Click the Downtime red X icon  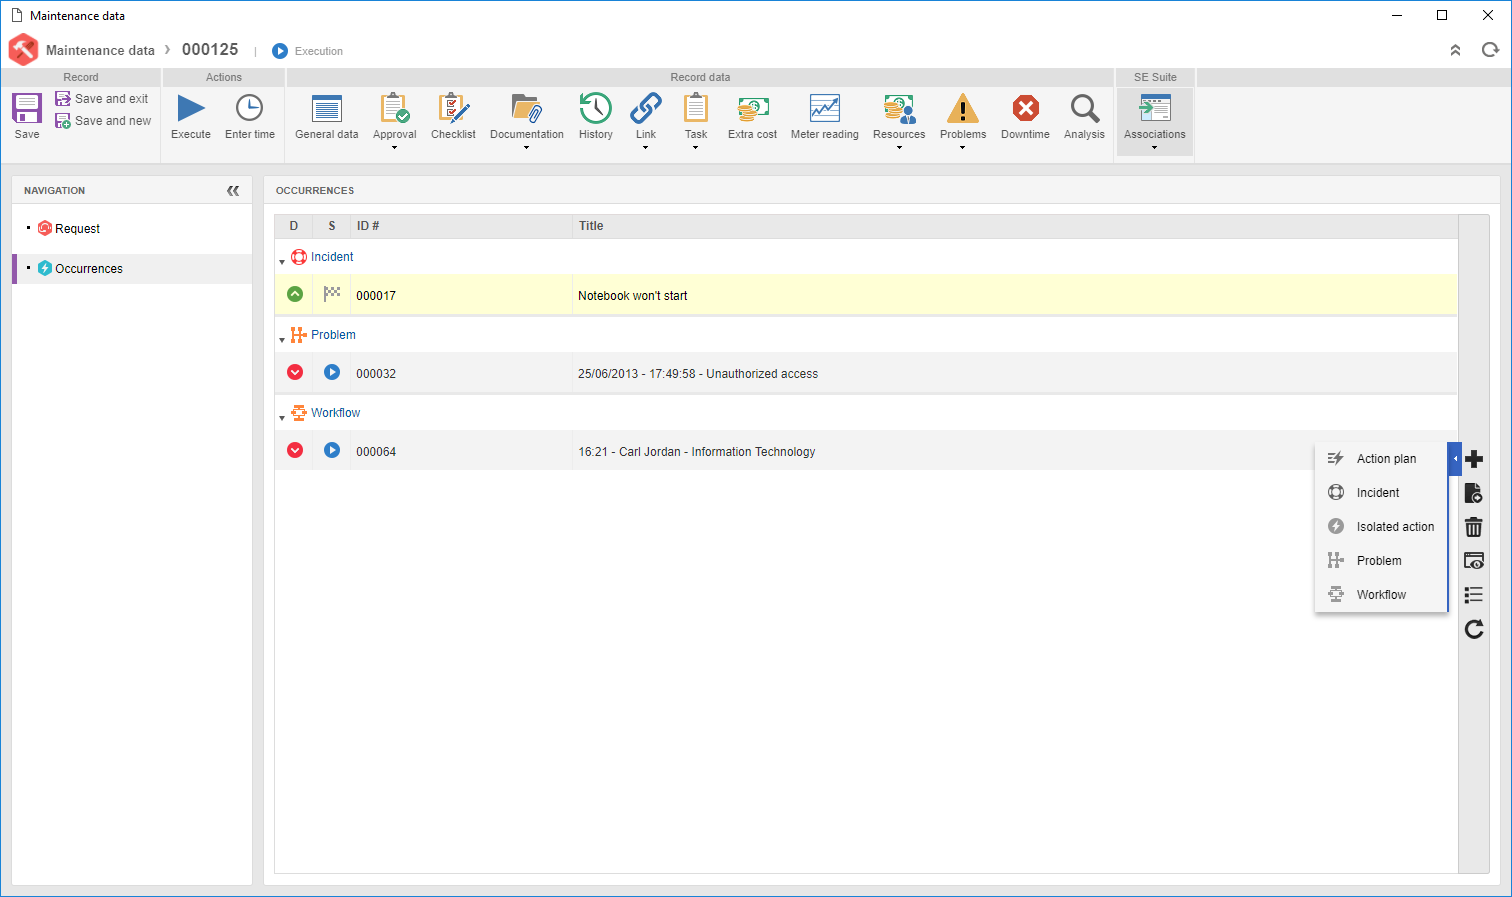point(1025,108)
